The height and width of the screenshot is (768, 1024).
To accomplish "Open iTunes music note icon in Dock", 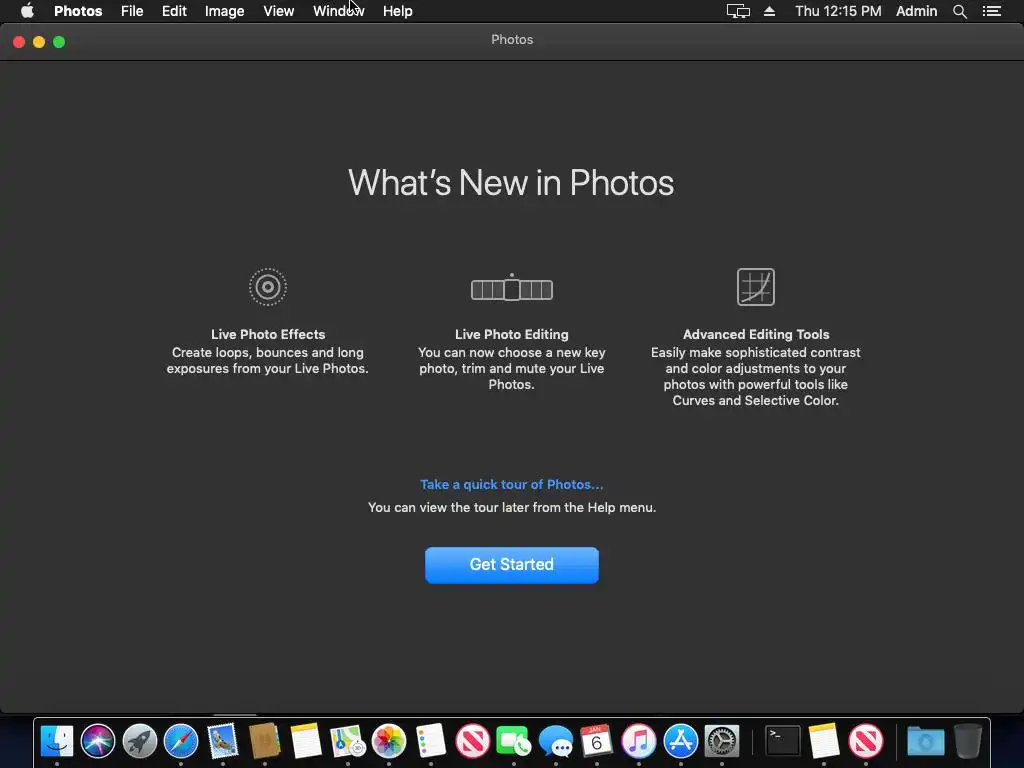I will 639,741.
